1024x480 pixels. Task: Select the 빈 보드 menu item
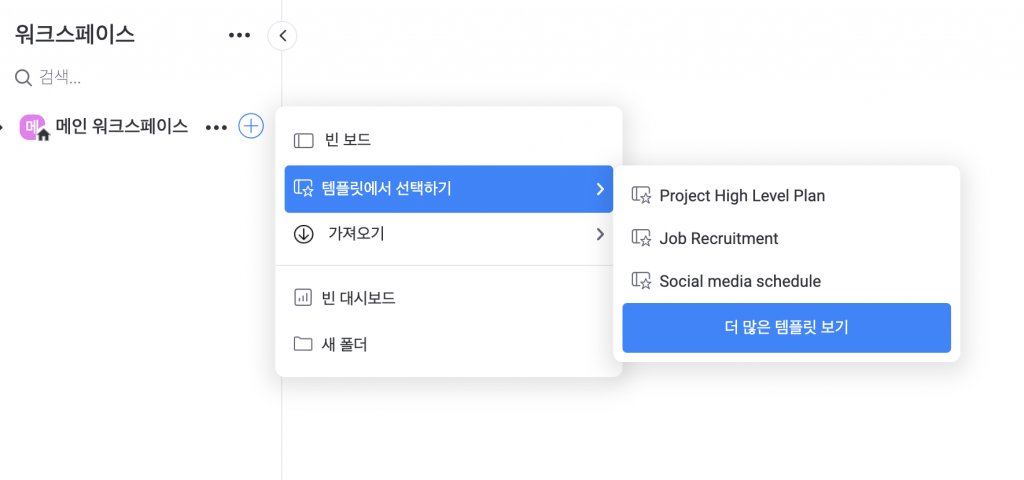coord(449,140)
